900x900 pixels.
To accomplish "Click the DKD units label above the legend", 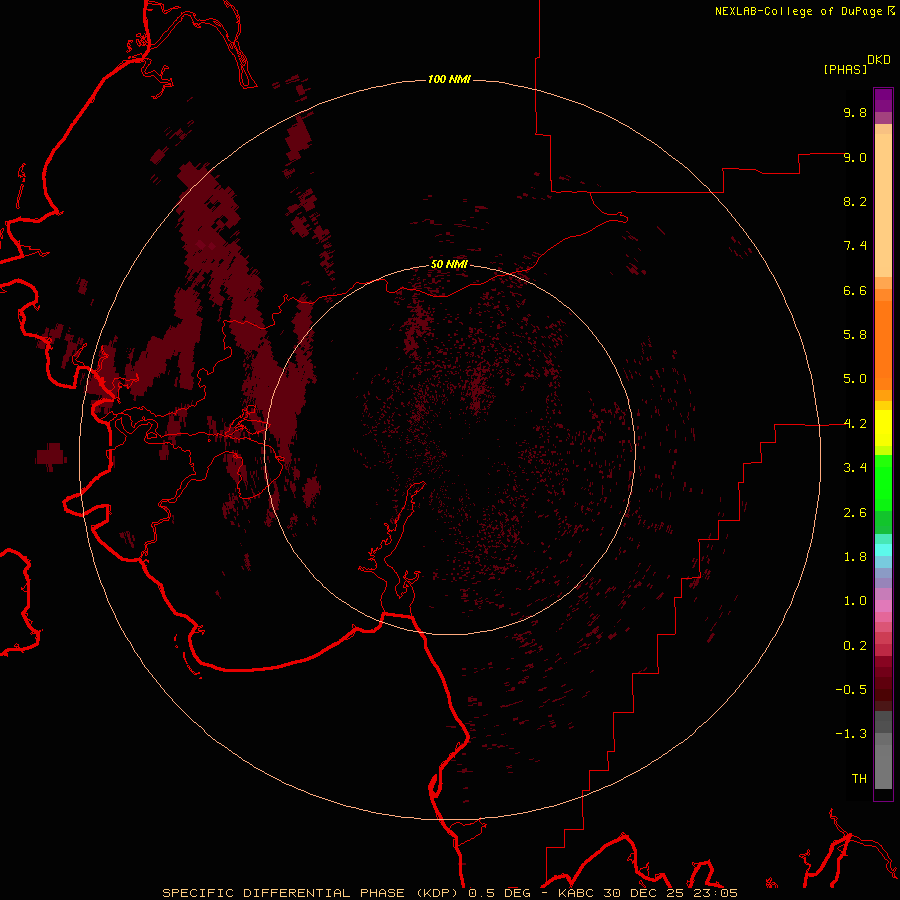I will (879, 60).
